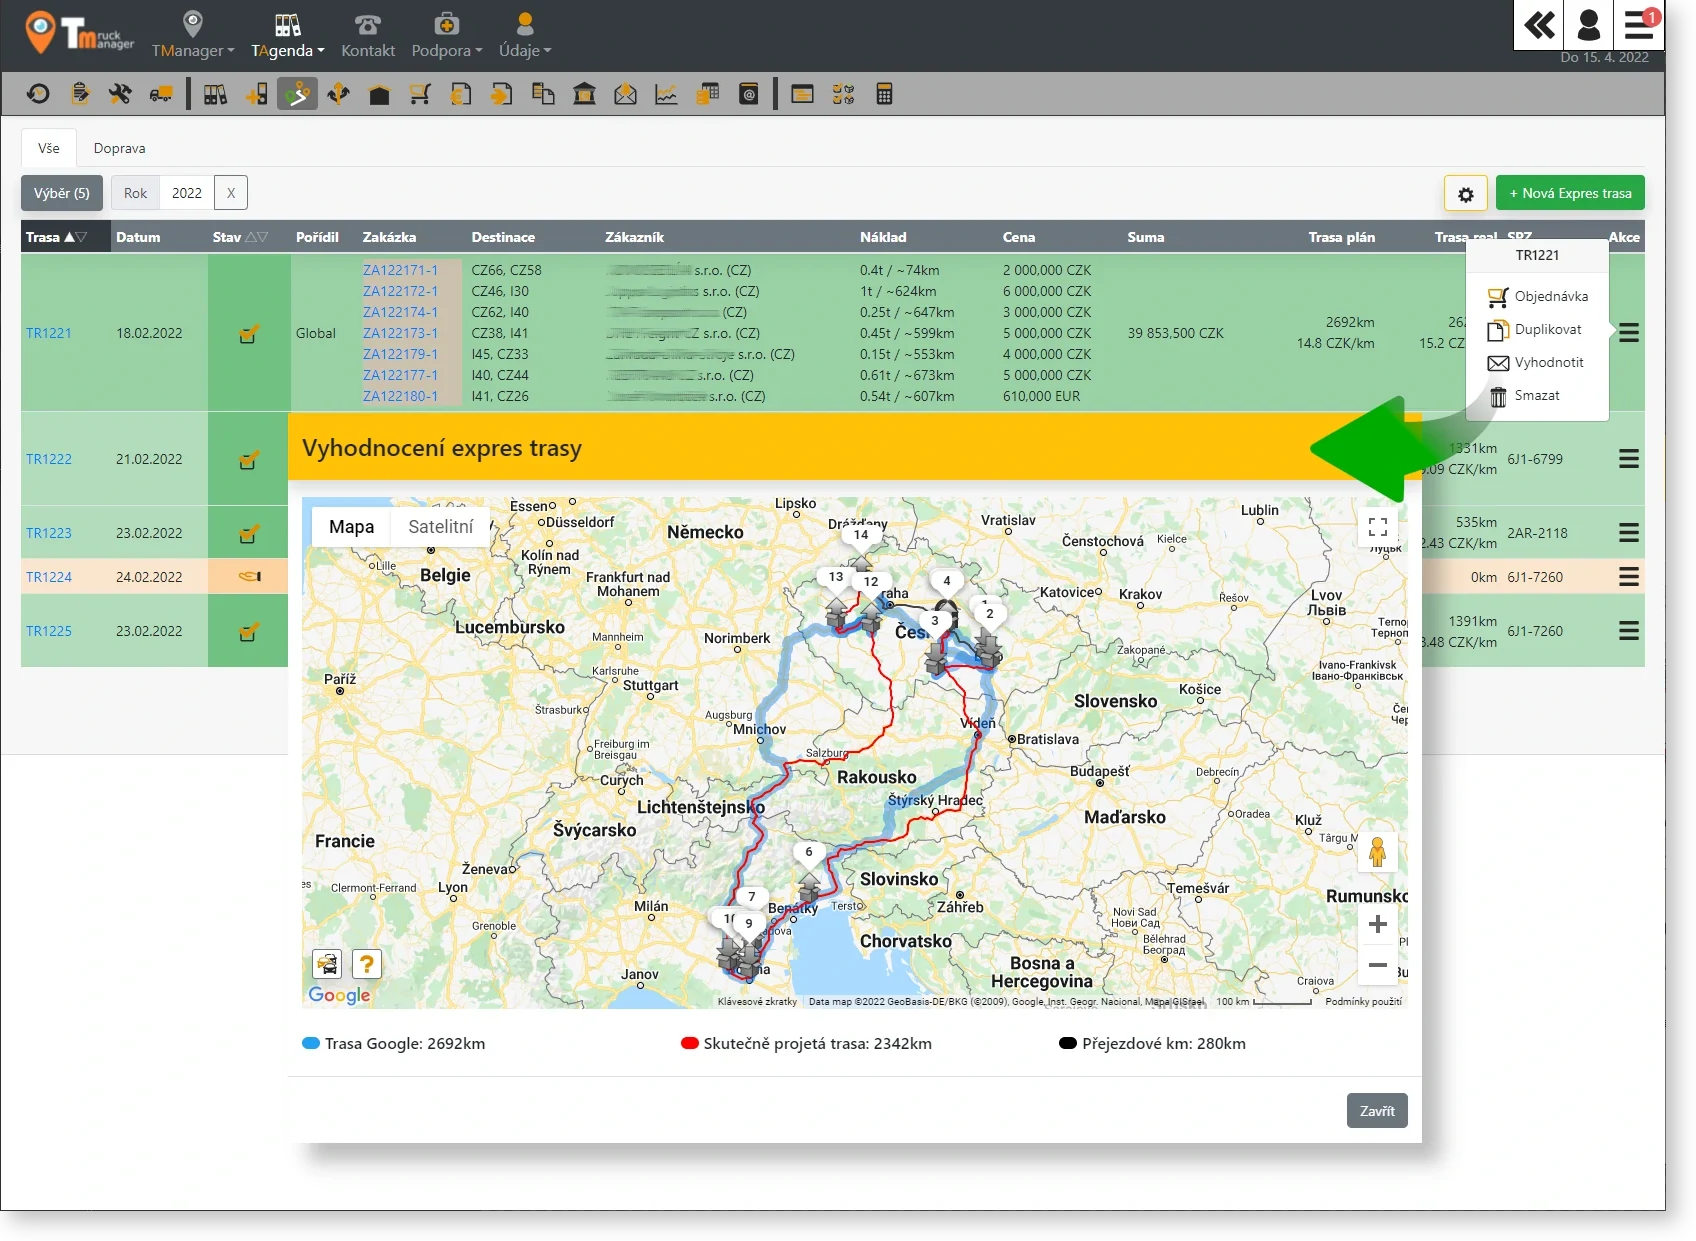Open the checklist boxes toolbar icon
Viewport: 1696px width, 1241px height.
click(x=843, y=94)
